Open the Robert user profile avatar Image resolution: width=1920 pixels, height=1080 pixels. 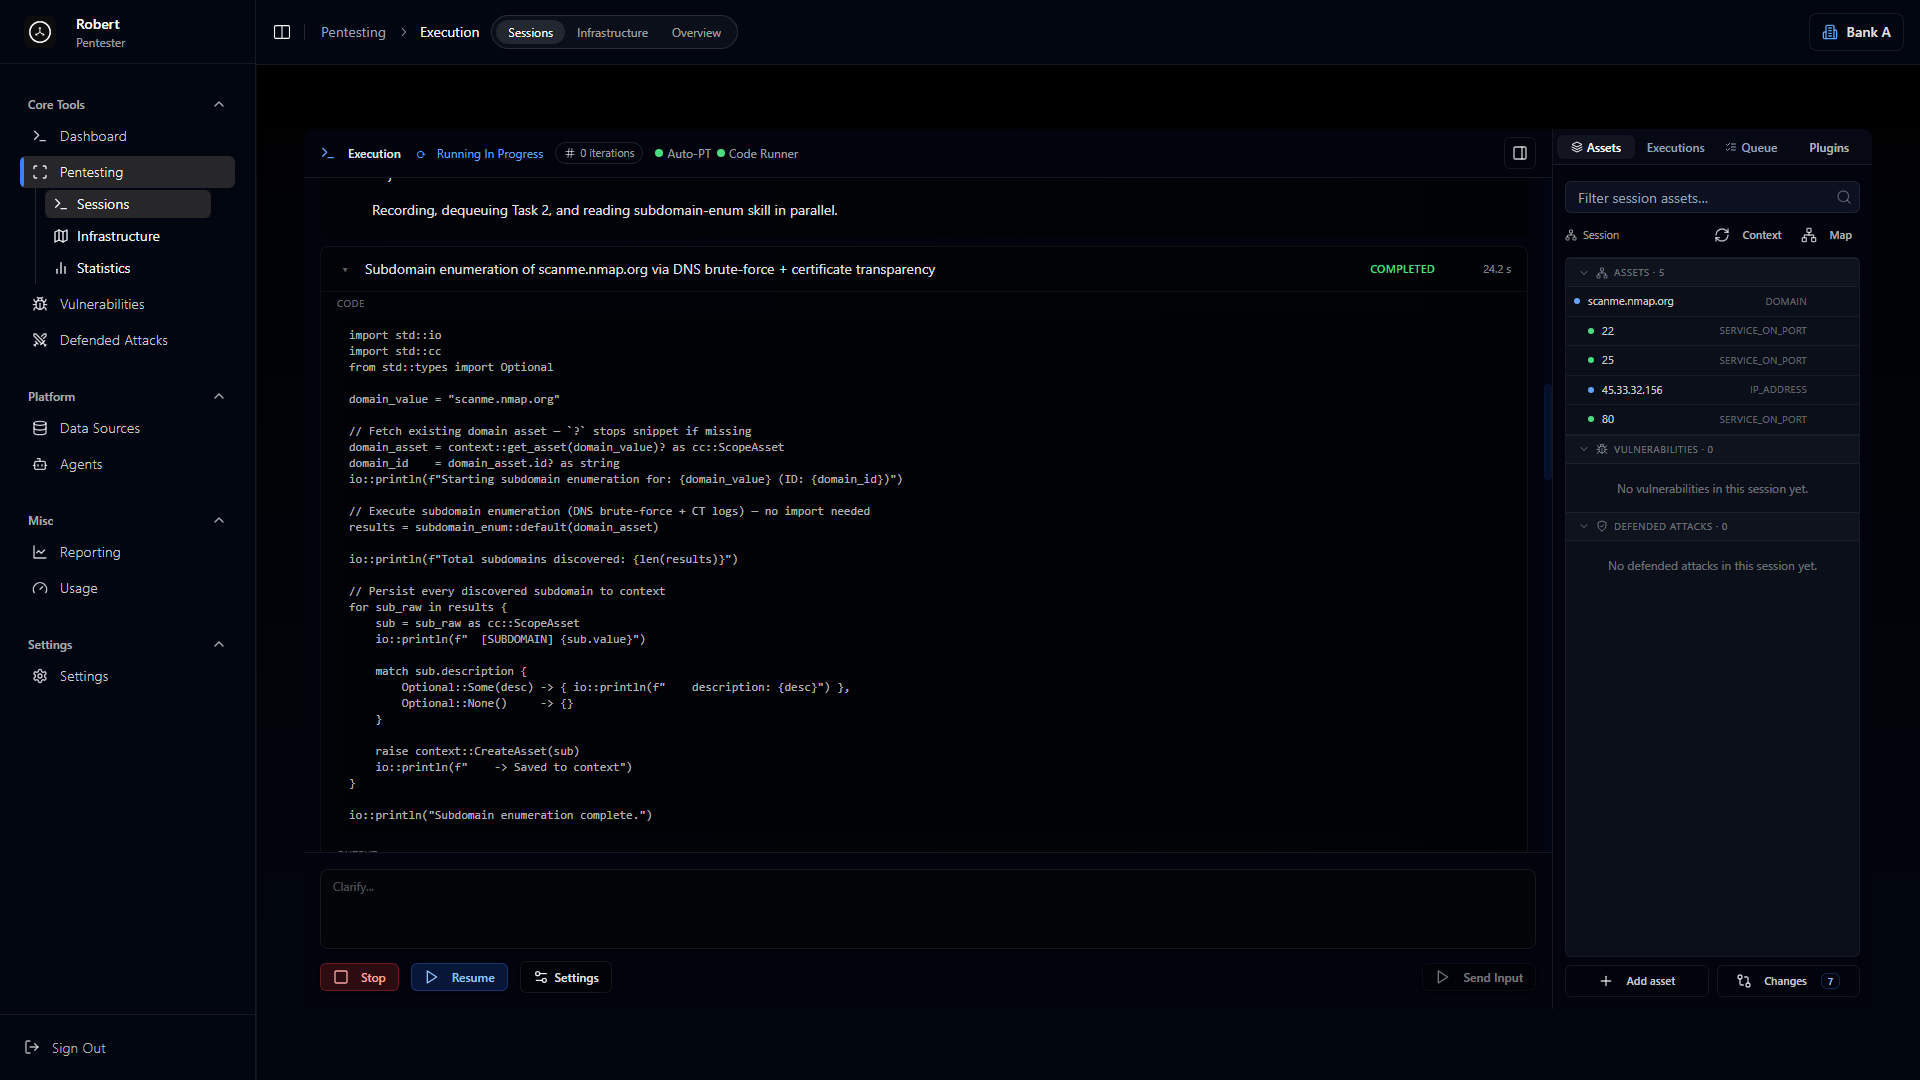click(40, 32)
